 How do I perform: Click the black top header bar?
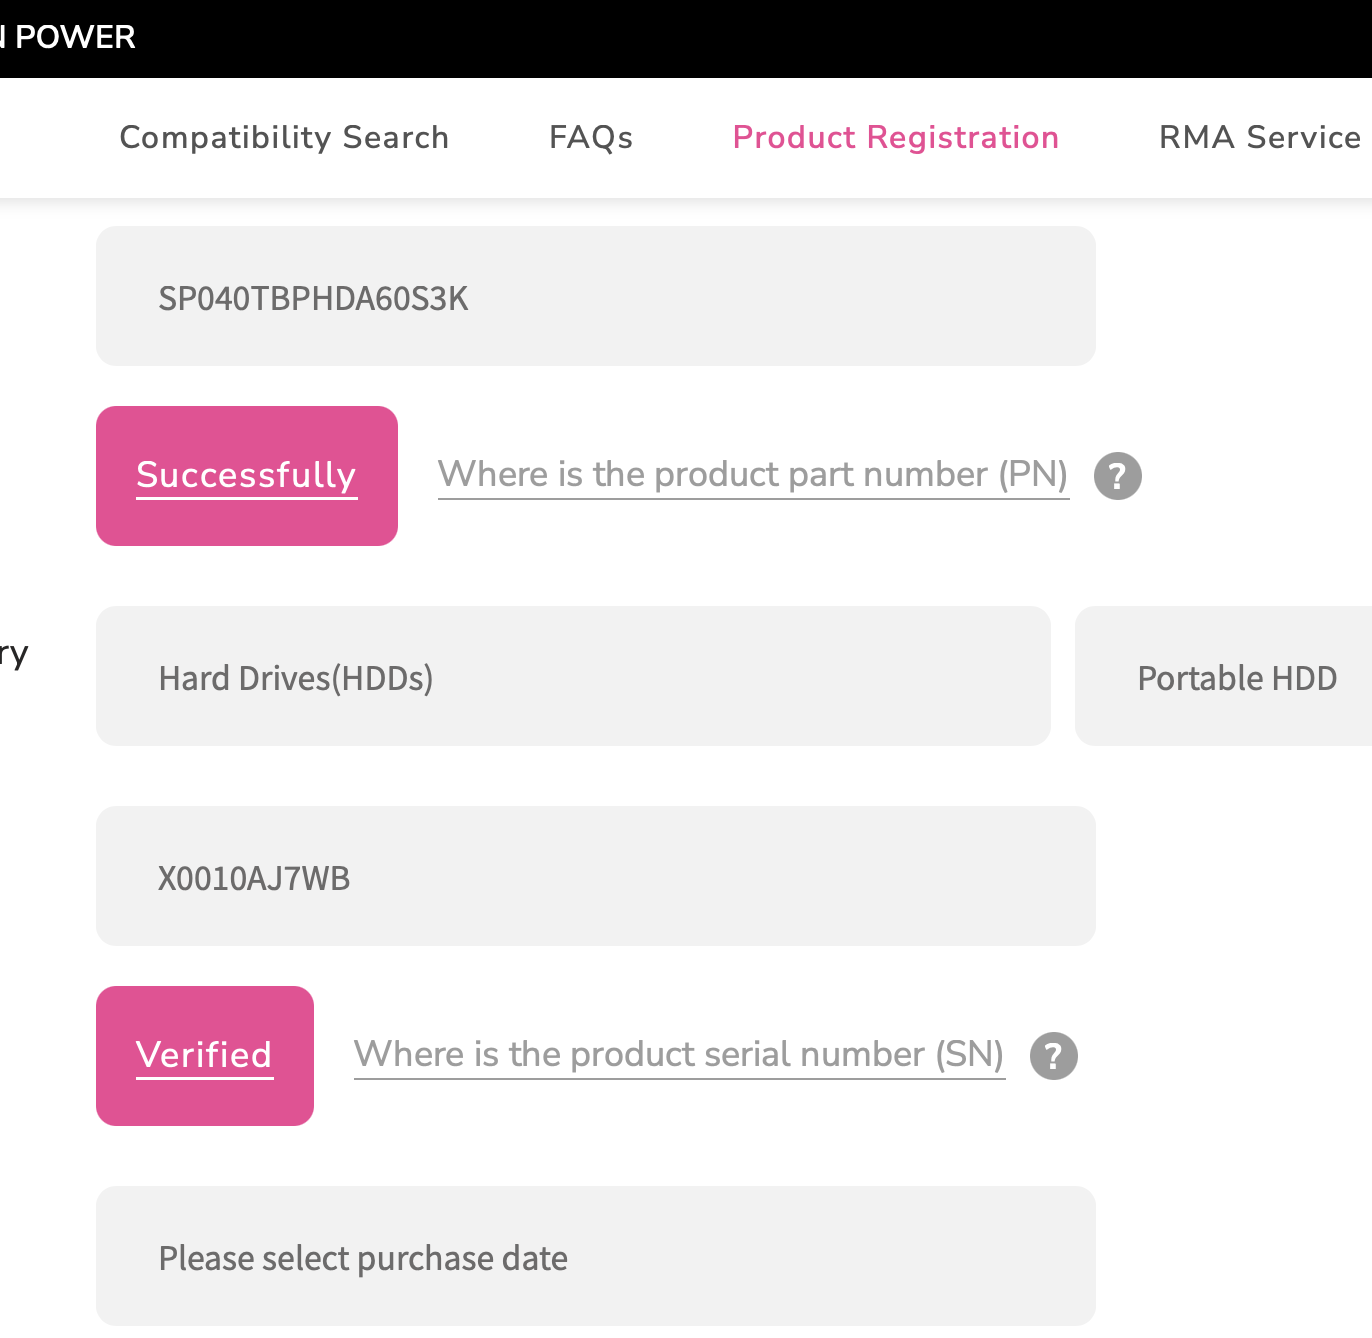pos(700,38)
